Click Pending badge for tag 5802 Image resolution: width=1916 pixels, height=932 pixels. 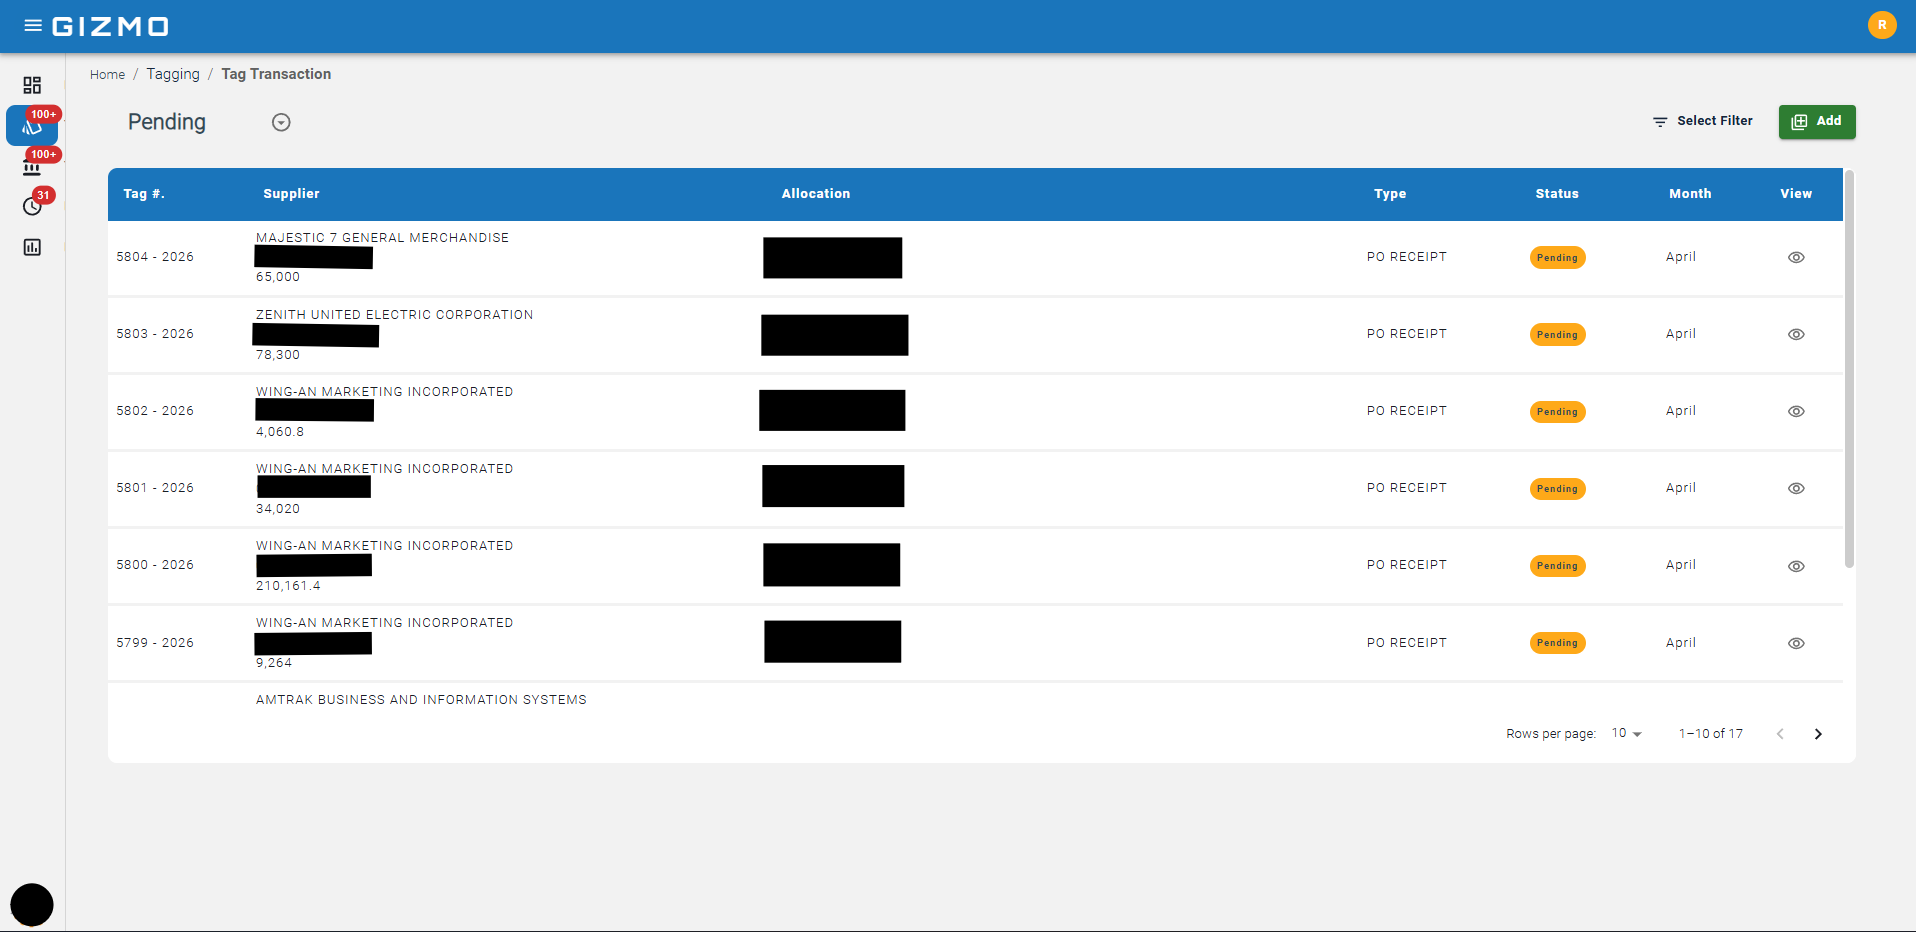click(1557, 412)
